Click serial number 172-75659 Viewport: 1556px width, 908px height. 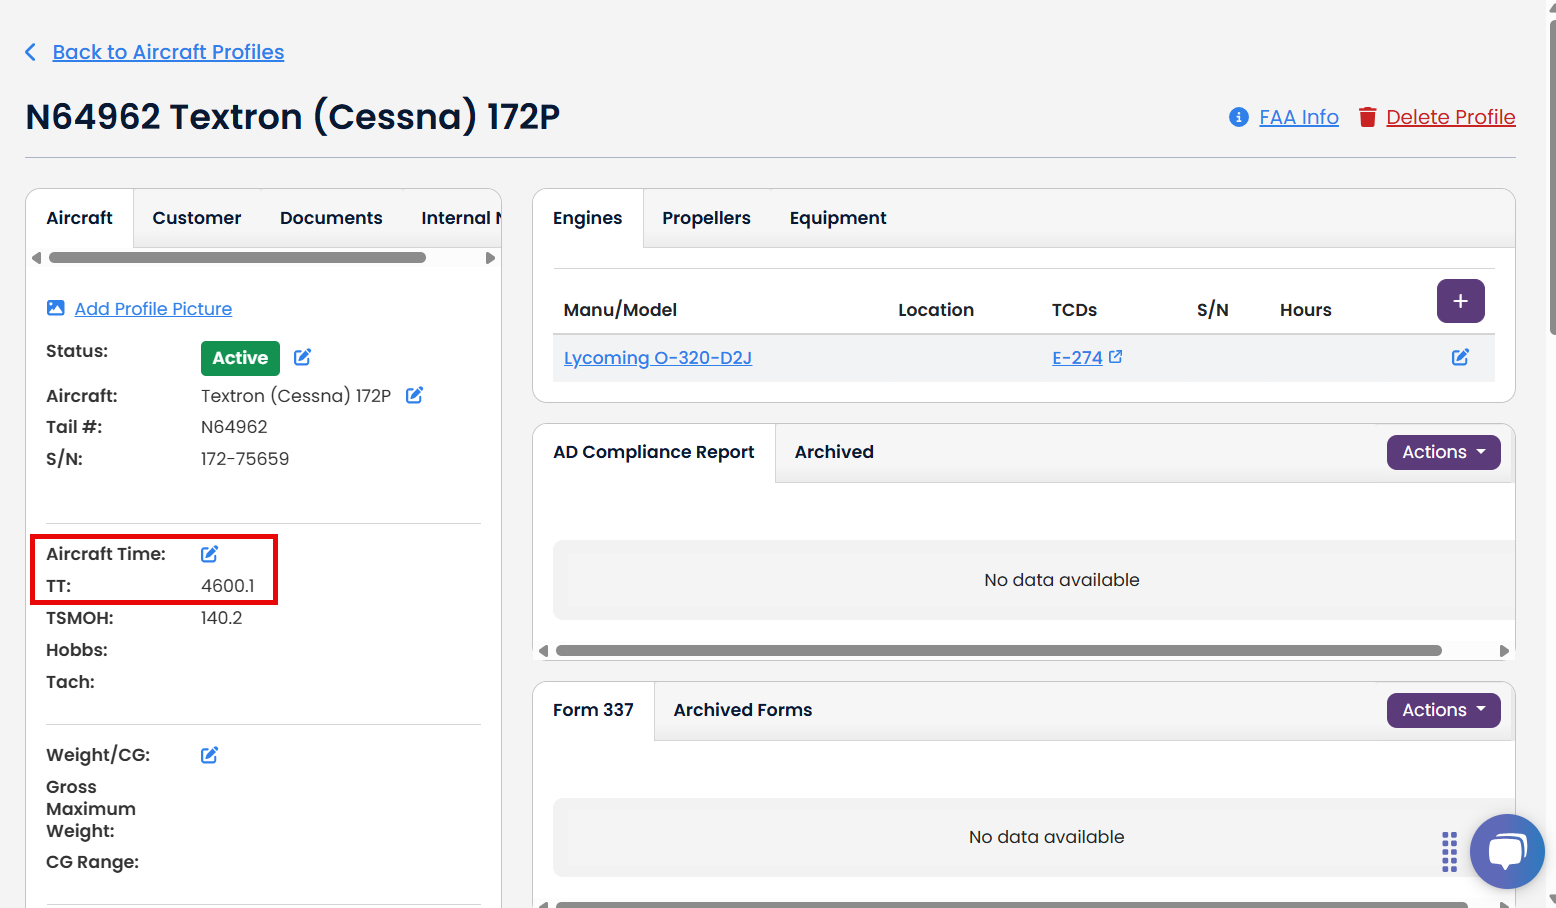coord(245,459)
